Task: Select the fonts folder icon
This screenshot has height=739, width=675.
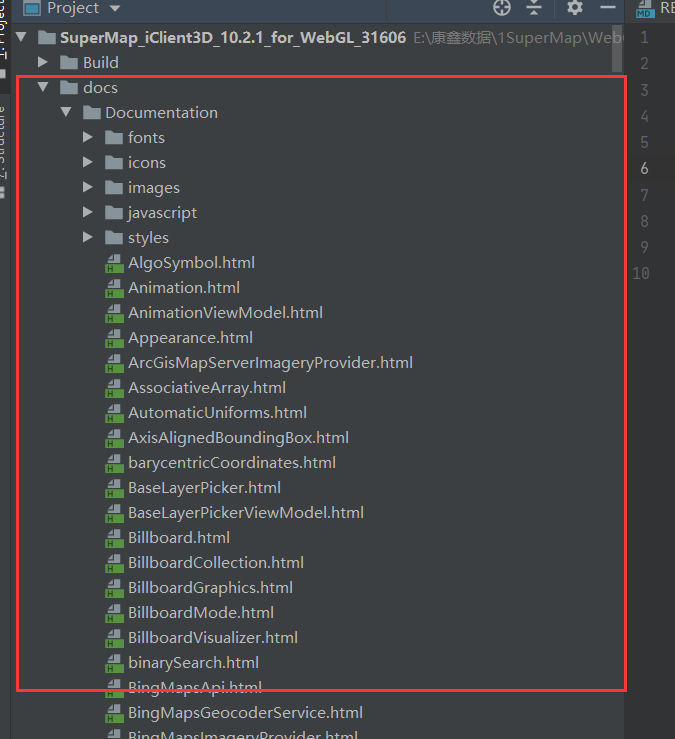Action: coord(114,137)
